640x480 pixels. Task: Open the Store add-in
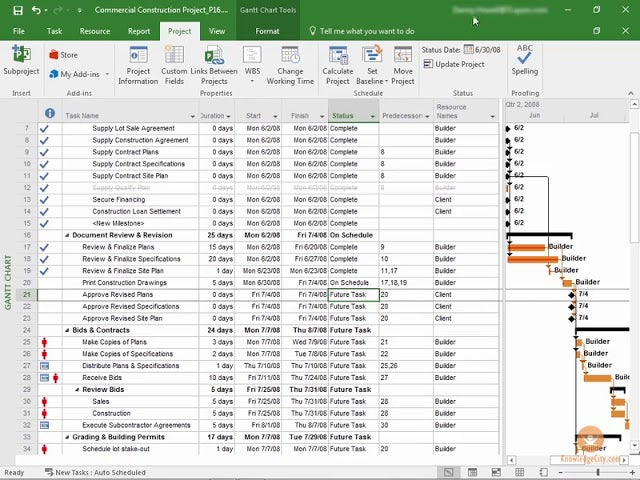(x=64, y=55)
